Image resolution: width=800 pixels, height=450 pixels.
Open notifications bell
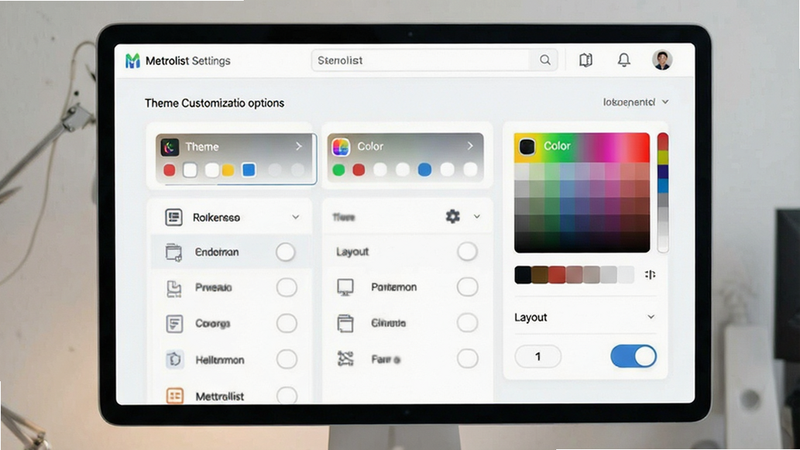click(624, 60)
